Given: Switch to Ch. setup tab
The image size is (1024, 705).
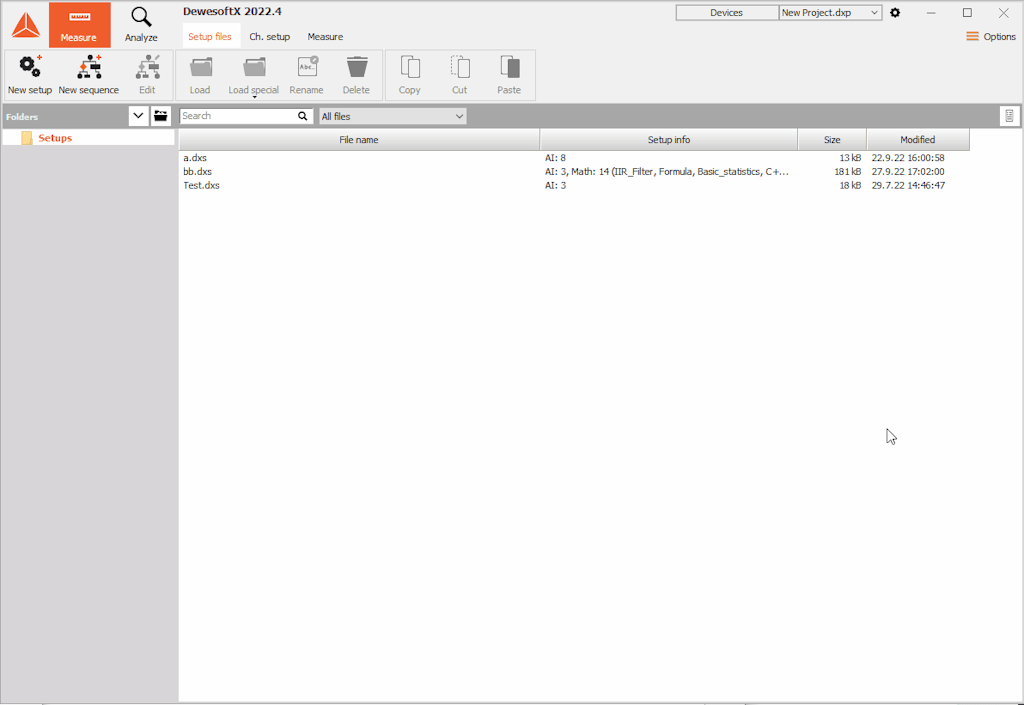Looking at the screenshot, I should (x=270, y=37).
